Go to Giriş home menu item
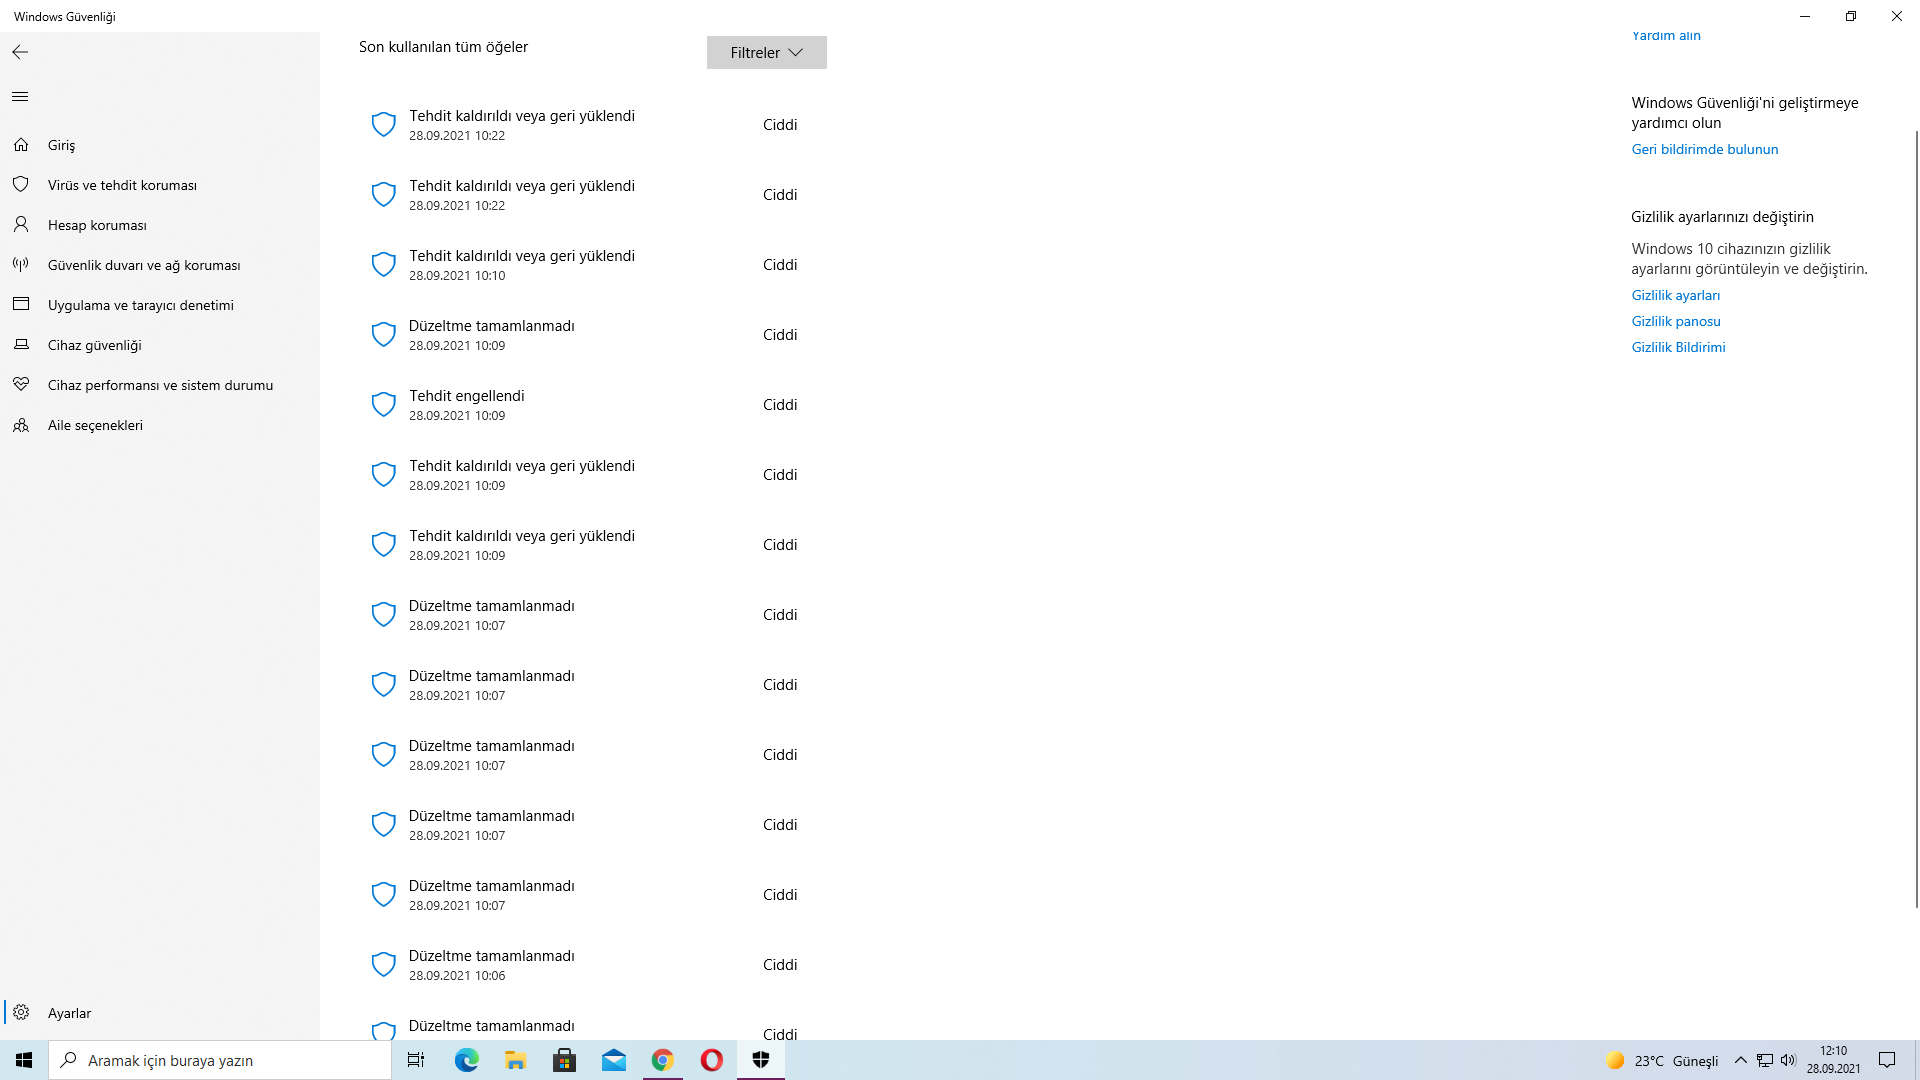 pos(61,145)
